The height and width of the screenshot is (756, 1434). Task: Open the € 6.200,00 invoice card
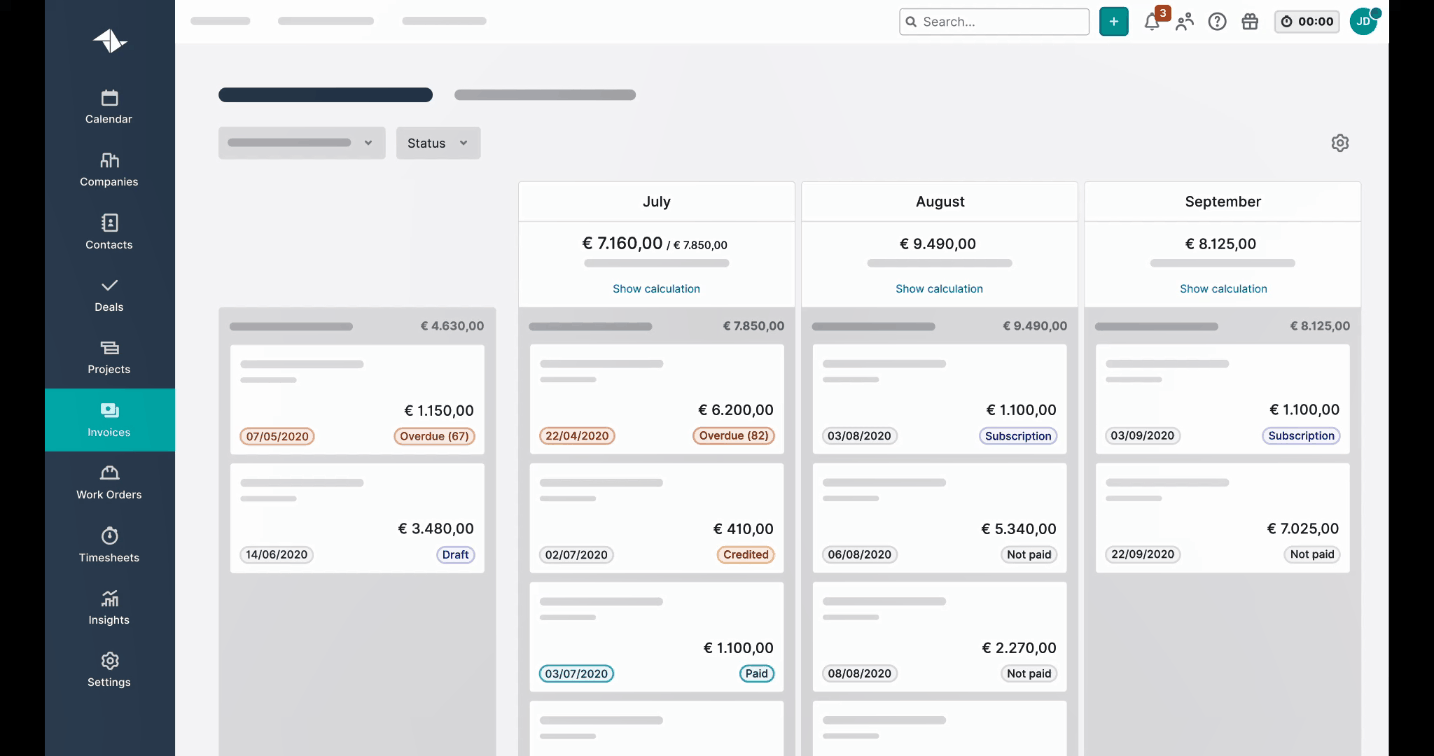[x=656, y=400]
